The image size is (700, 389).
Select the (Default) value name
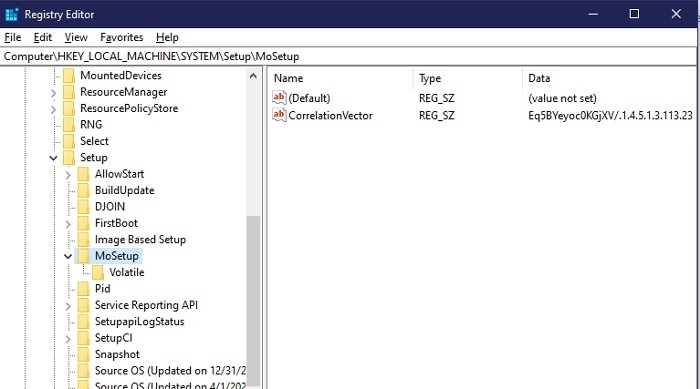pyautogui.click(x=309, y=98)
